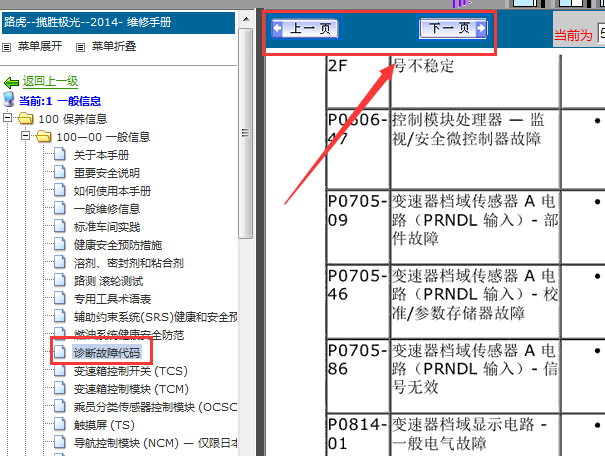This screenshot has height=456, width=605.
Task: Click the title 路虎--揽胜极光--2014- 维修手册
Action: (x=88, y=22)
